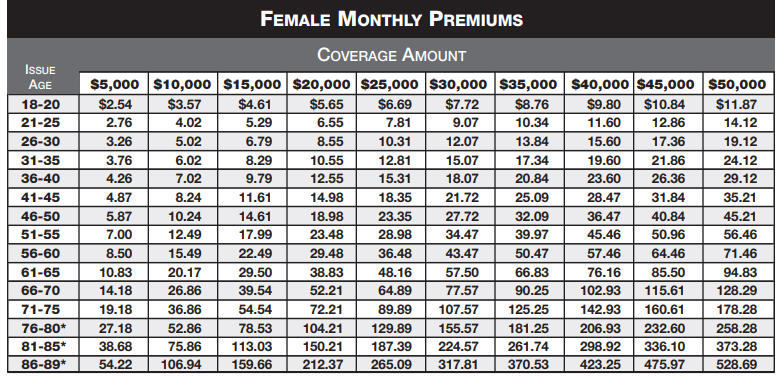778x376 pixels.
Task: Click the 102.93 premium cell
Action: 600,291
